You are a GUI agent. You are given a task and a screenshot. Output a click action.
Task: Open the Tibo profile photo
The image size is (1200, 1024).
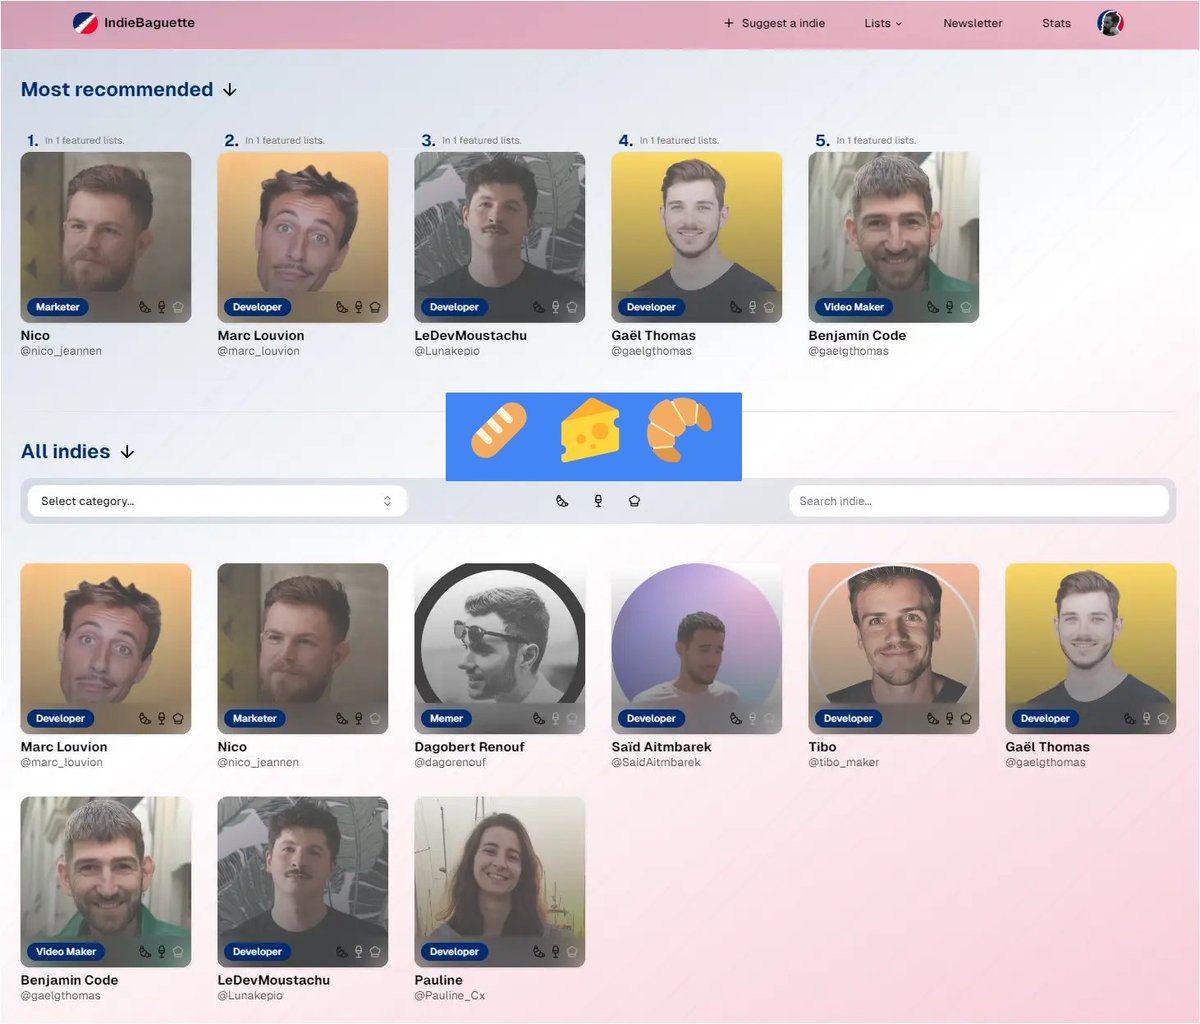(x=893, y=648)
